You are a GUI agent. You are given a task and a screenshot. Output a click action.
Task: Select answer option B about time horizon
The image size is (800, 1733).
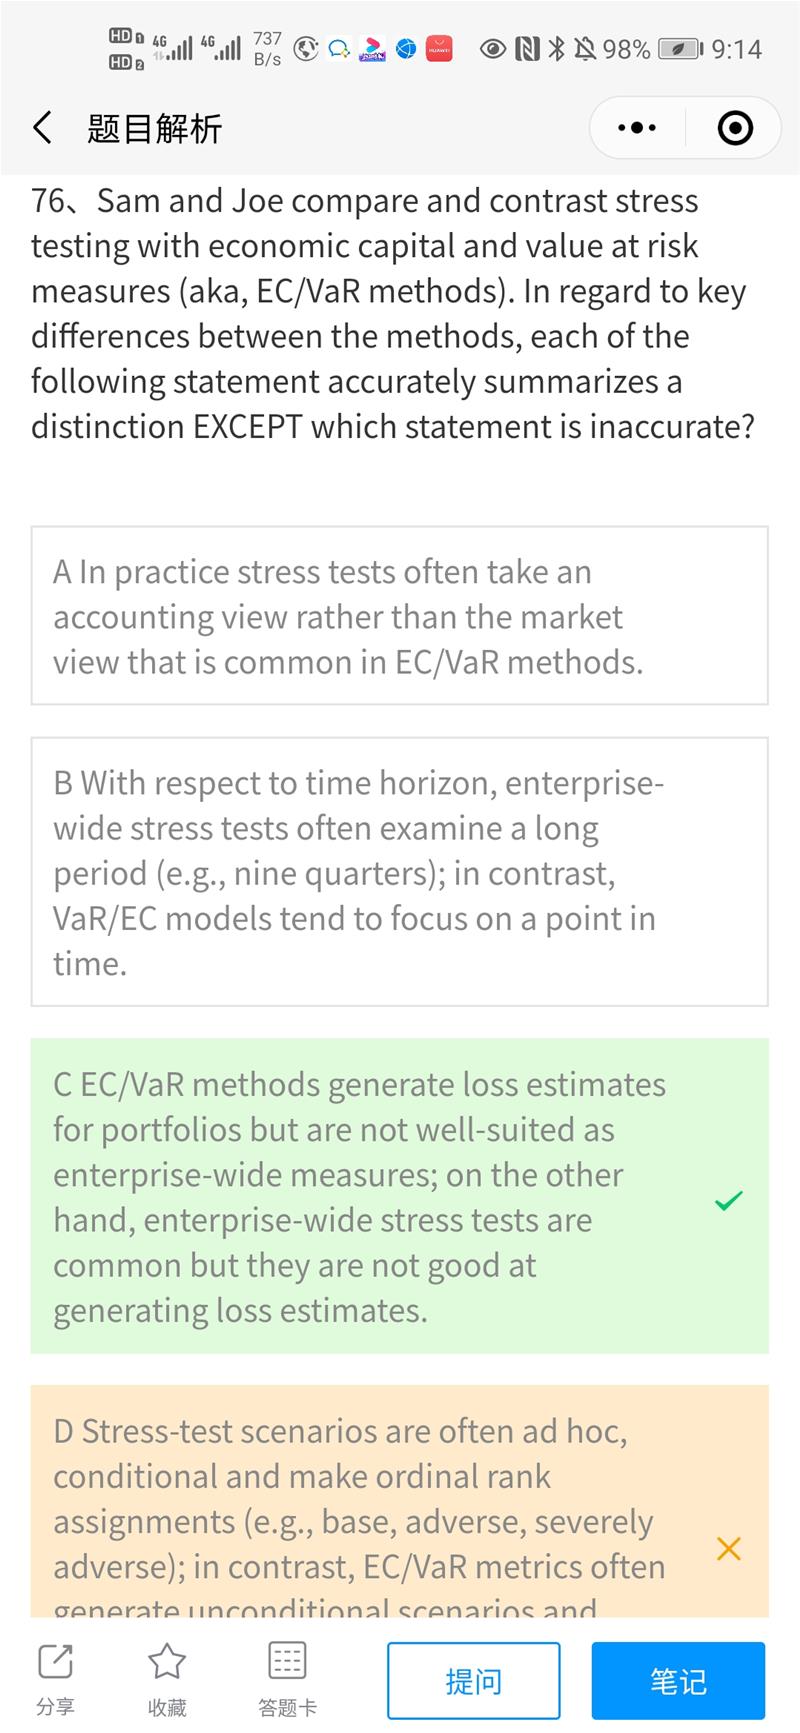point(399,872)
